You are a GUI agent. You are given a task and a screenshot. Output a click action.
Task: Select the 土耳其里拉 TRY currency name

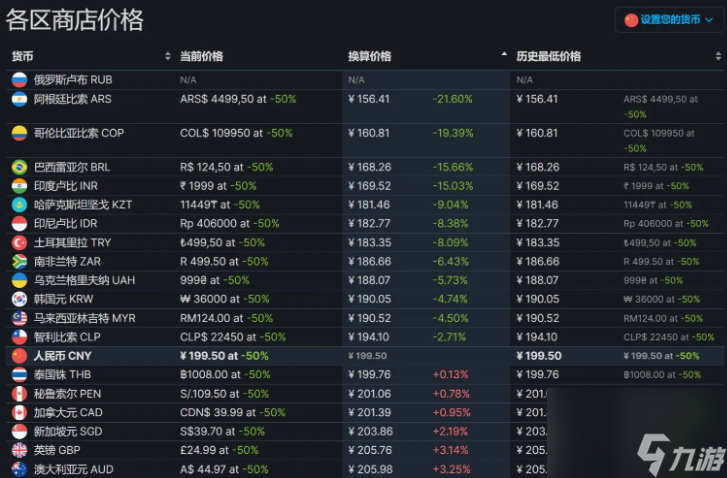pyautogui.click(x=72, y=242)
